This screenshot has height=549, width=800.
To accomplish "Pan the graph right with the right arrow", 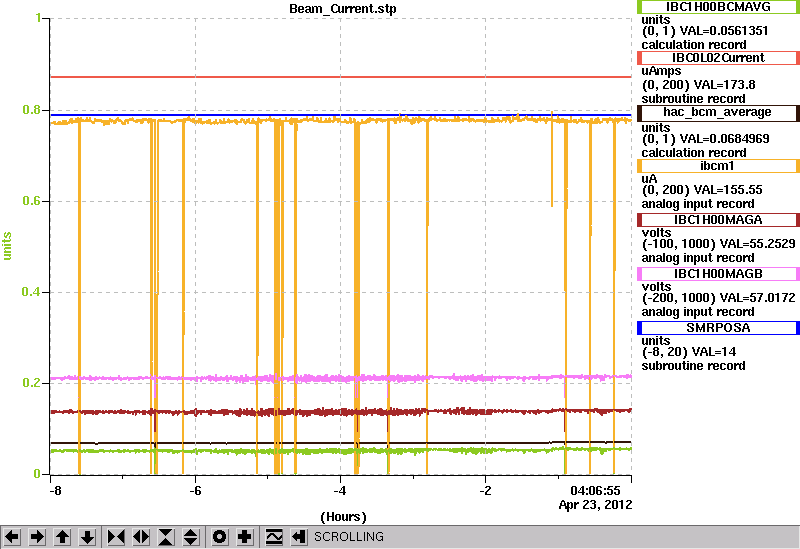I will tap(37, 537).
